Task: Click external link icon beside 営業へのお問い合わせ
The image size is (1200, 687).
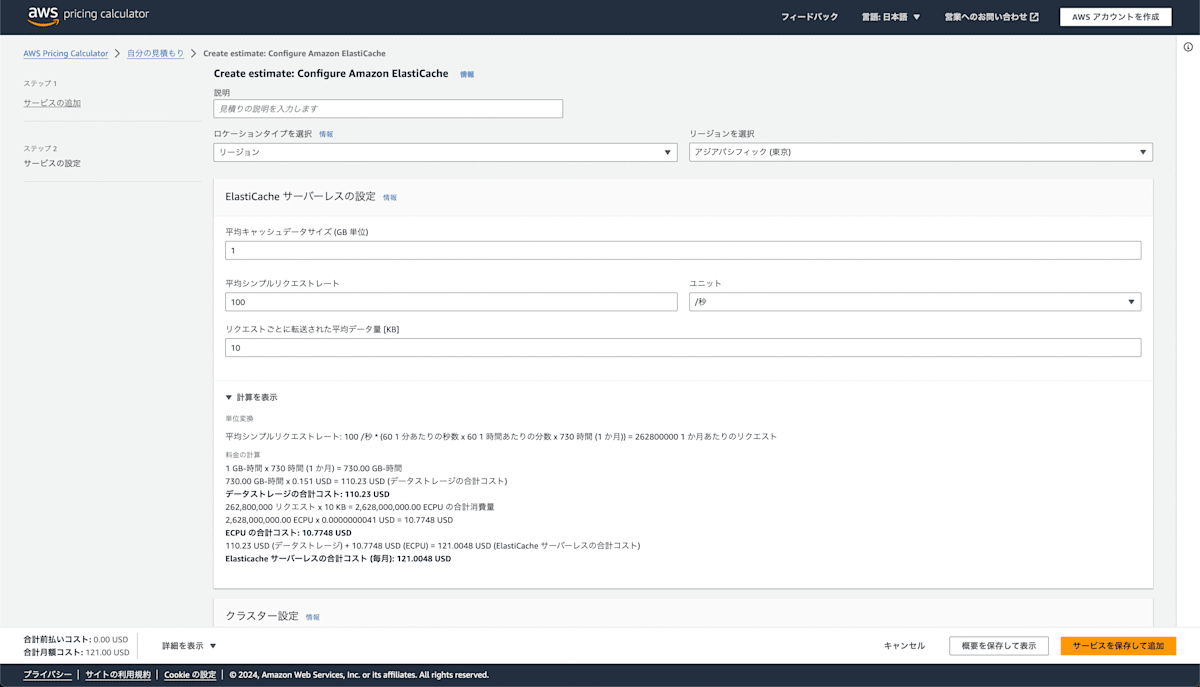Action: 1034,17
